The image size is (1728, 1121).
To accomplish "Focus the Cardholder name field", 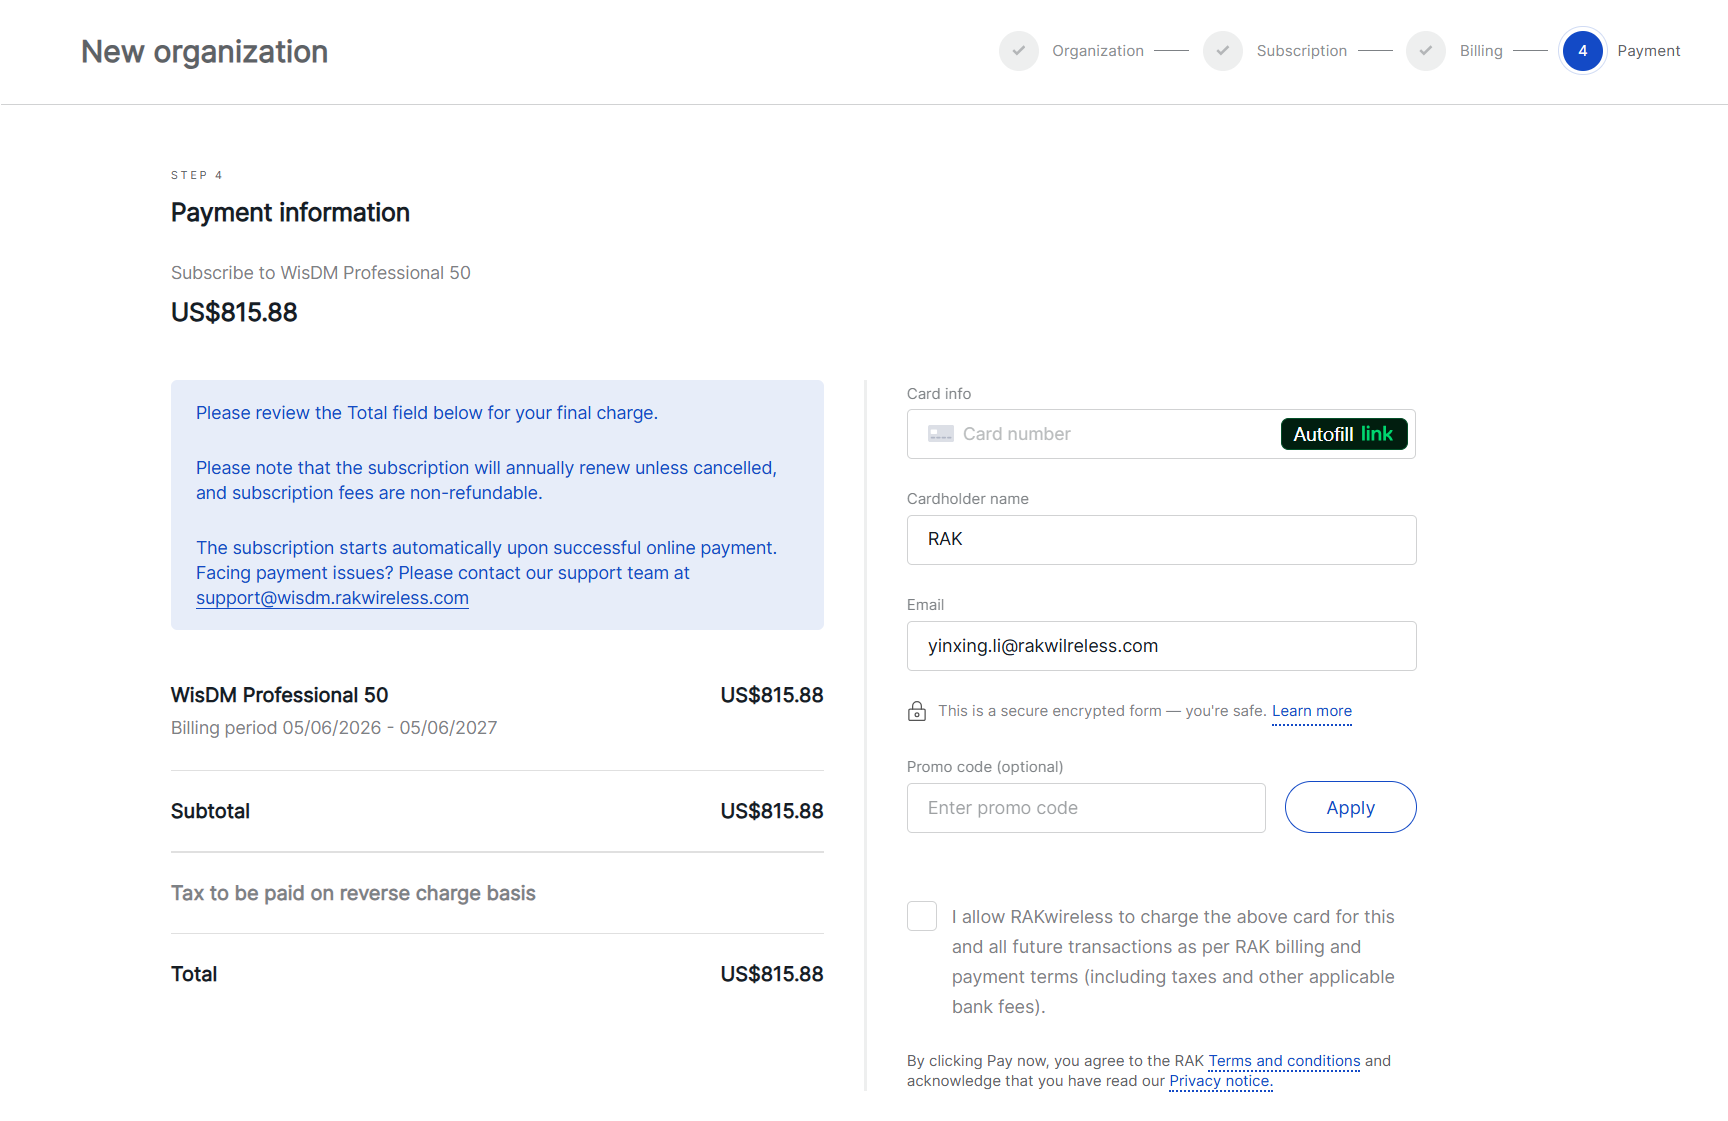I will 1161,540.
